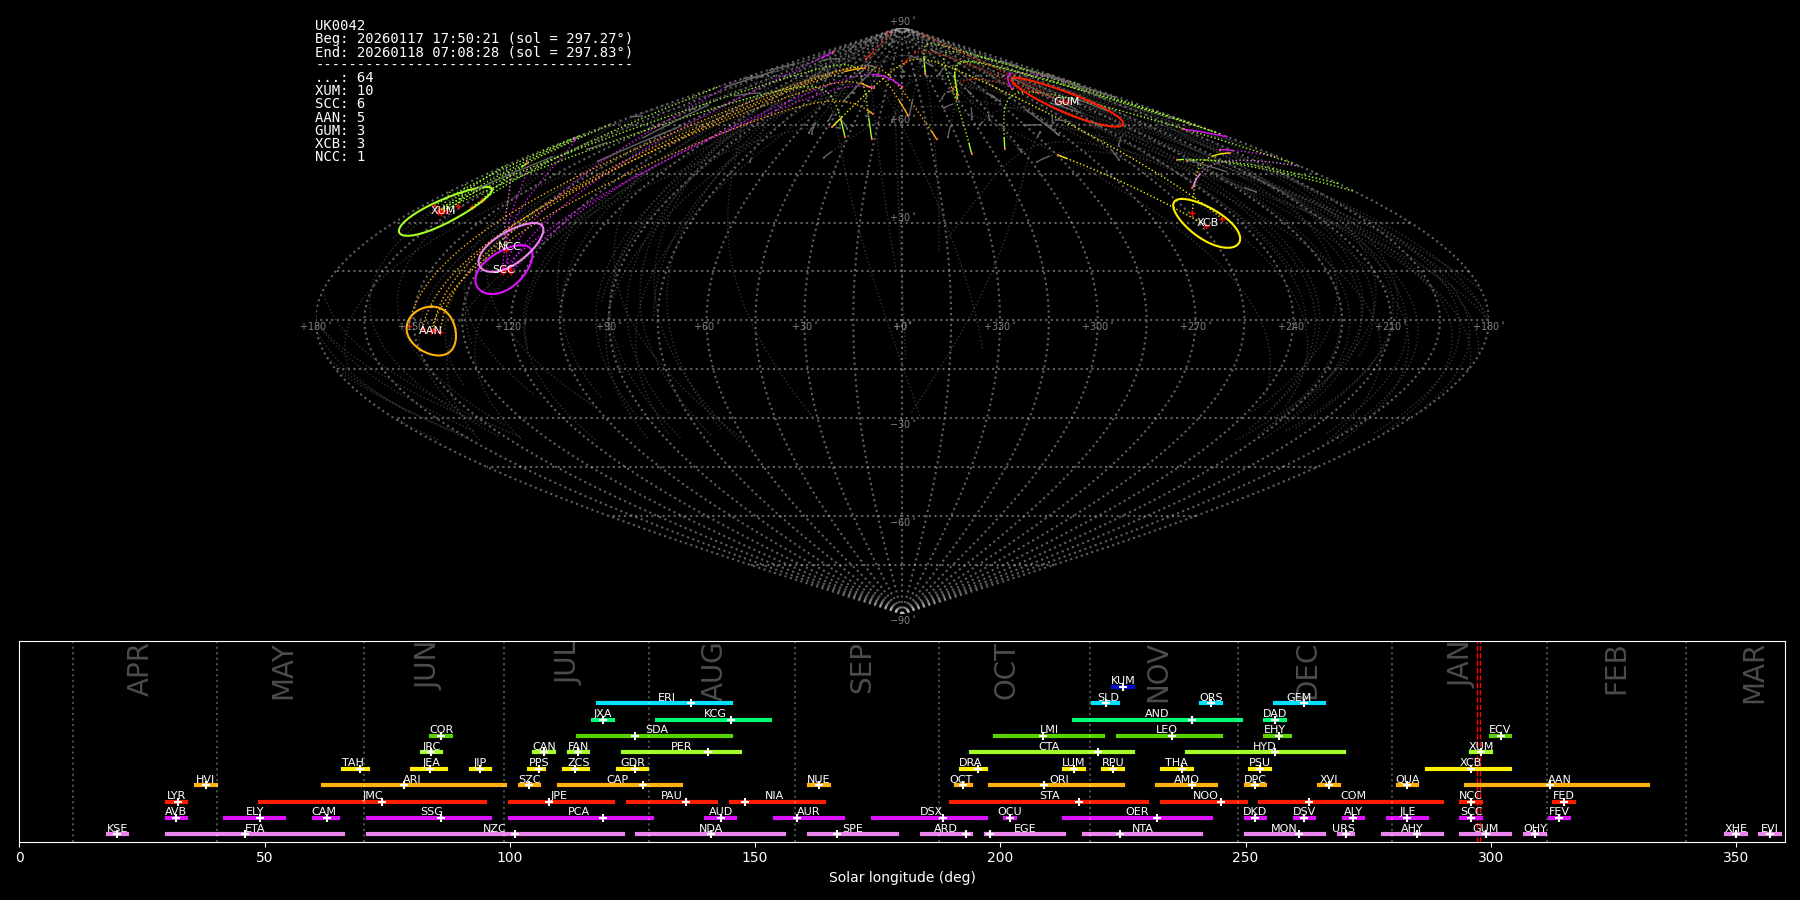Viewport: 1800px width, 900px height.
Task: Click the pink NTA shower bar
Action: (1142, 834)
